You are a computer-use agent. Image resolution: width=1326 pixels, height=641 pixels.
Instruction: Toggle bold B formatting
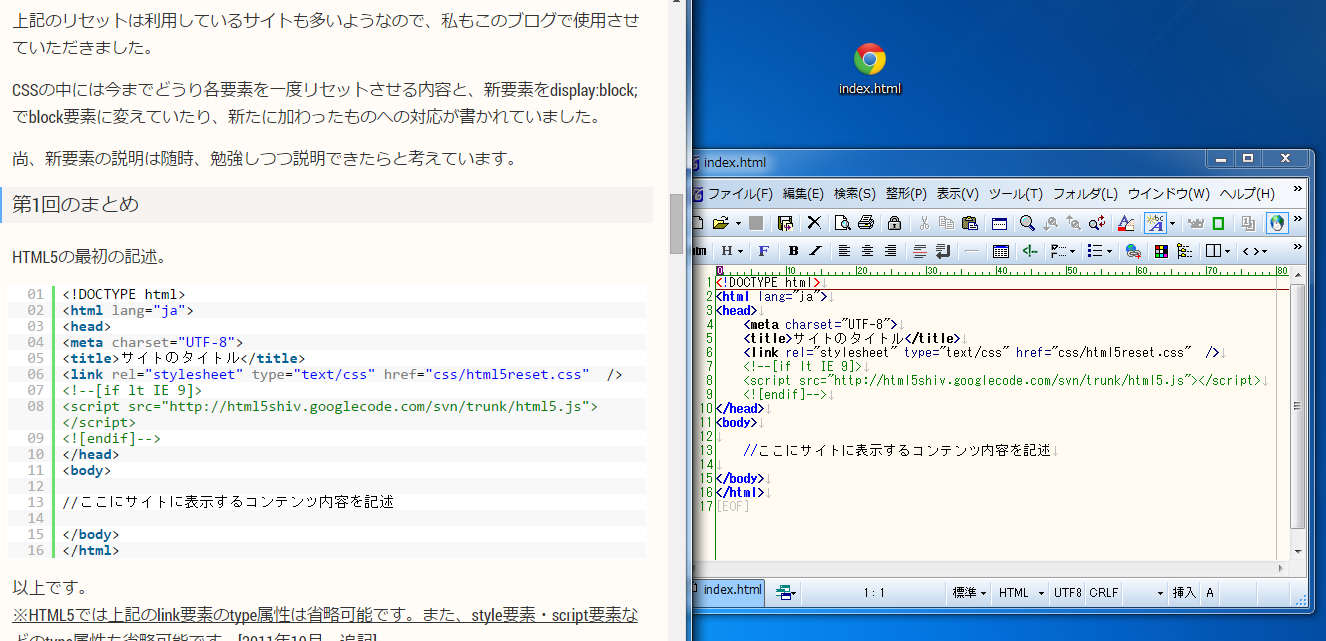point(794,251)
